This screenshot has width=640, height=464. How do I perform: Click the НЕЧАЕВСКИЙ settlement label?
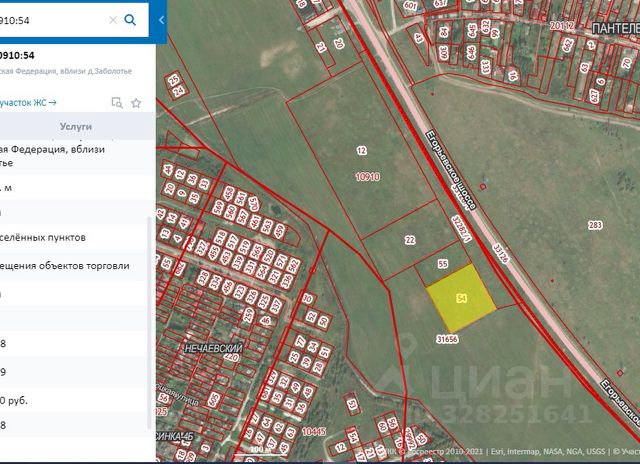pos(213,348)
